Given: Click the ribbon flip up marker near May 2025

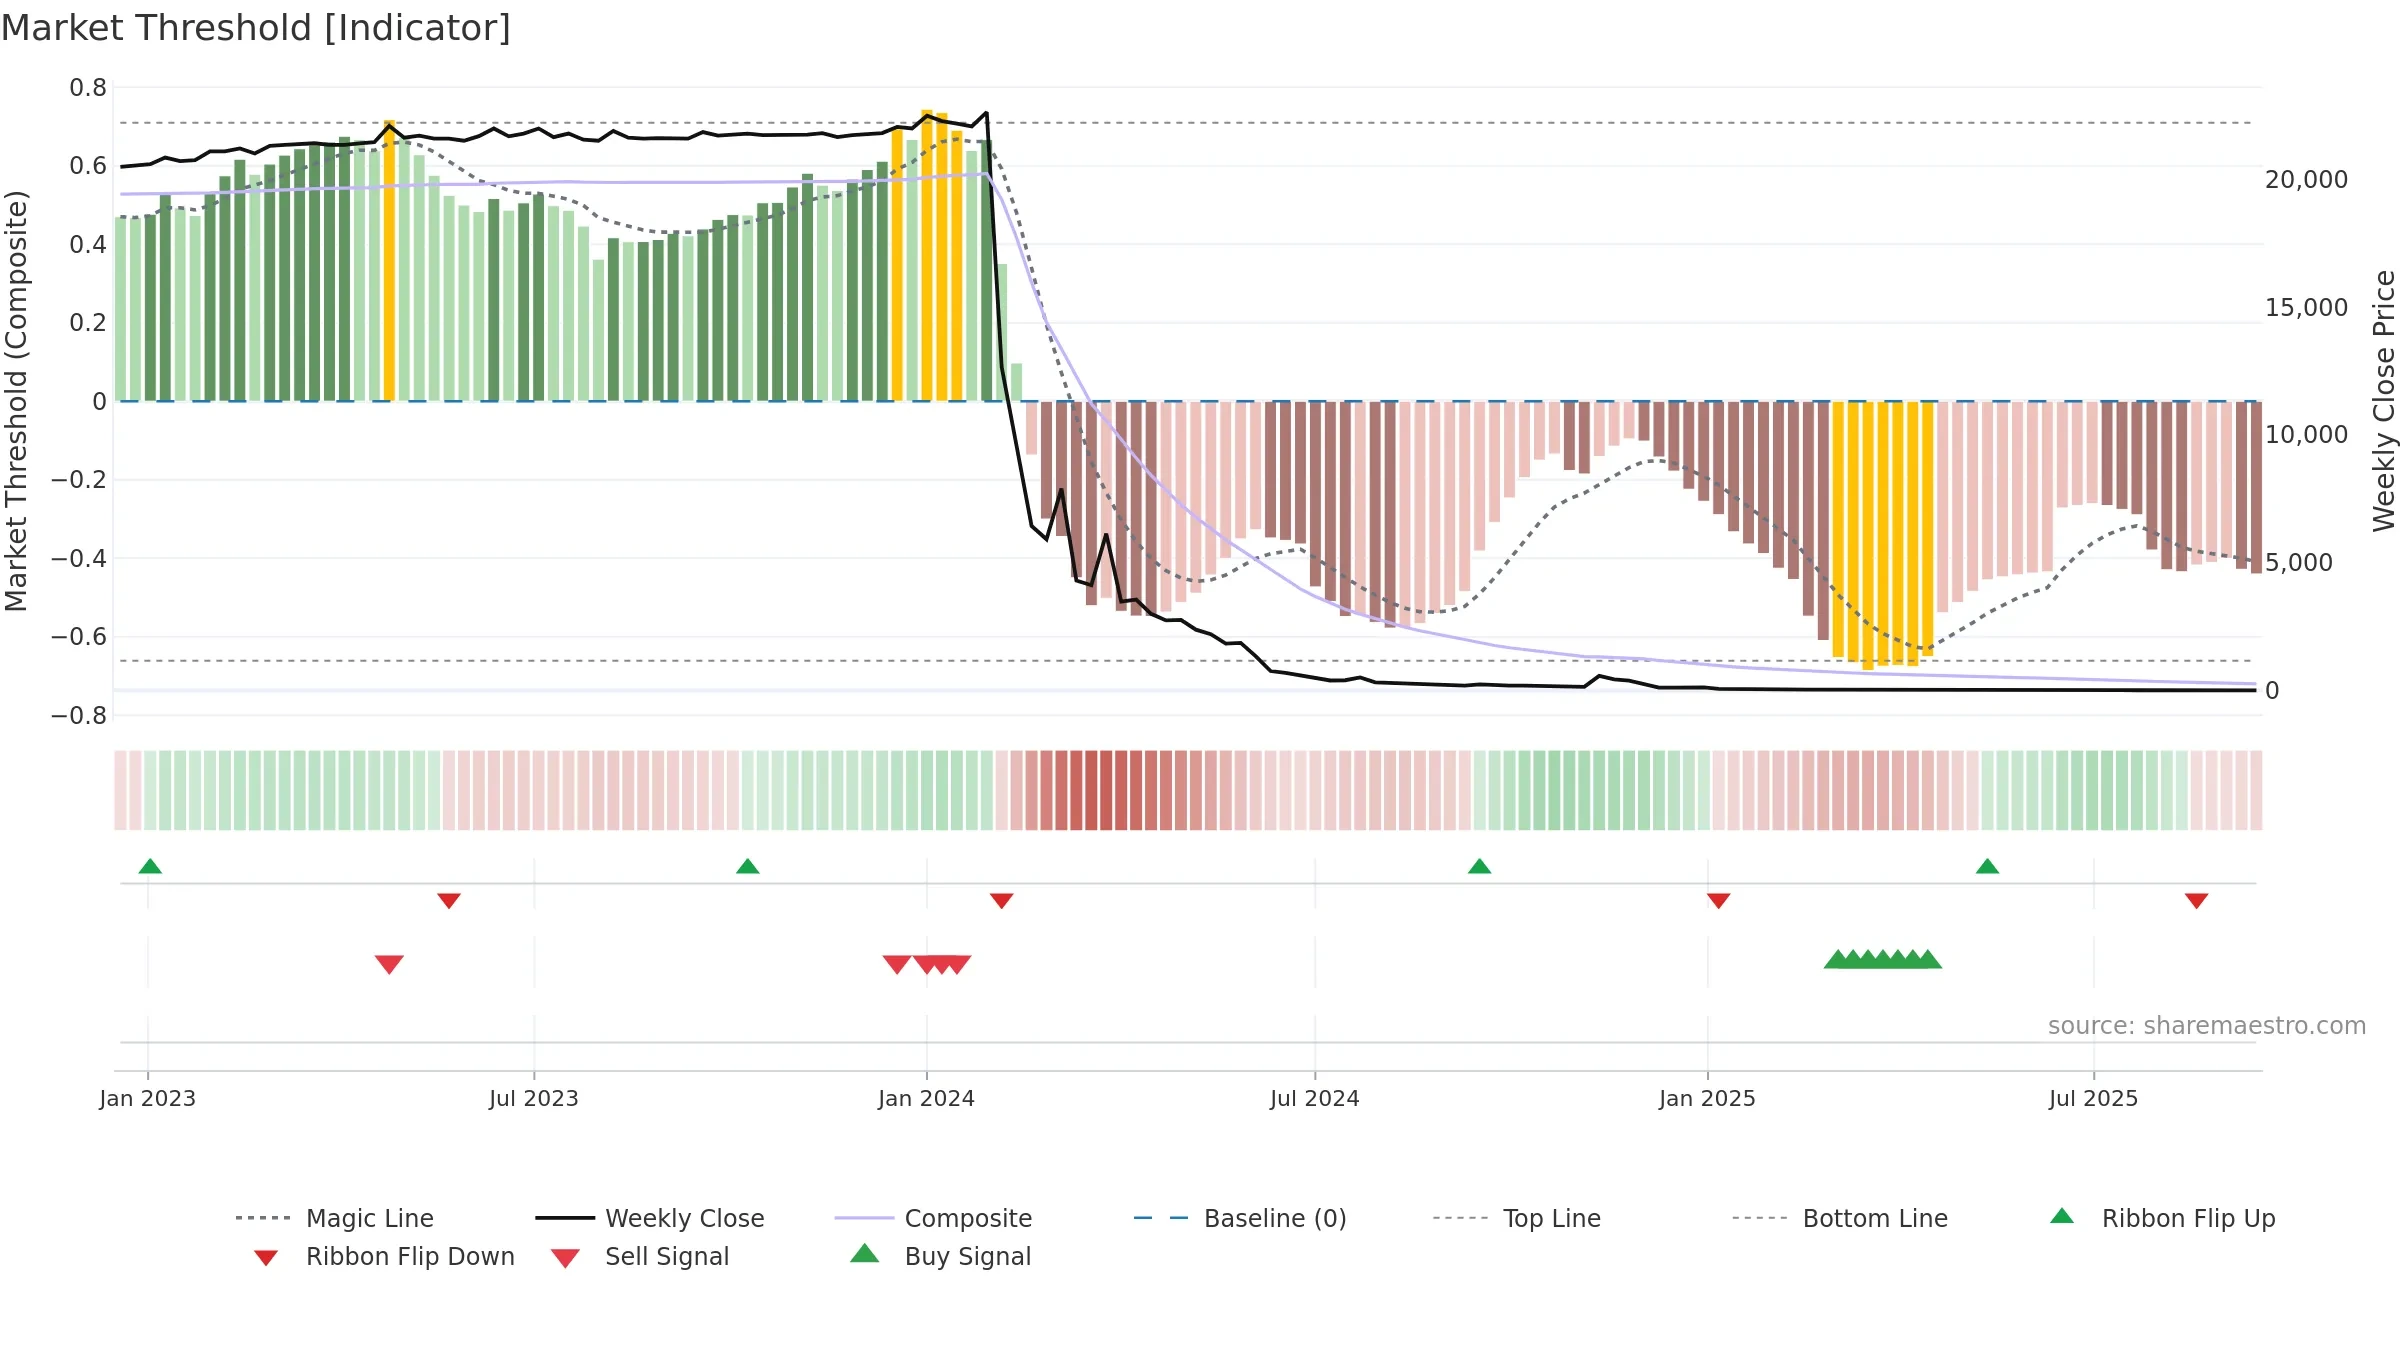Looking at the screenshot, I should [x=1988, y=866].
